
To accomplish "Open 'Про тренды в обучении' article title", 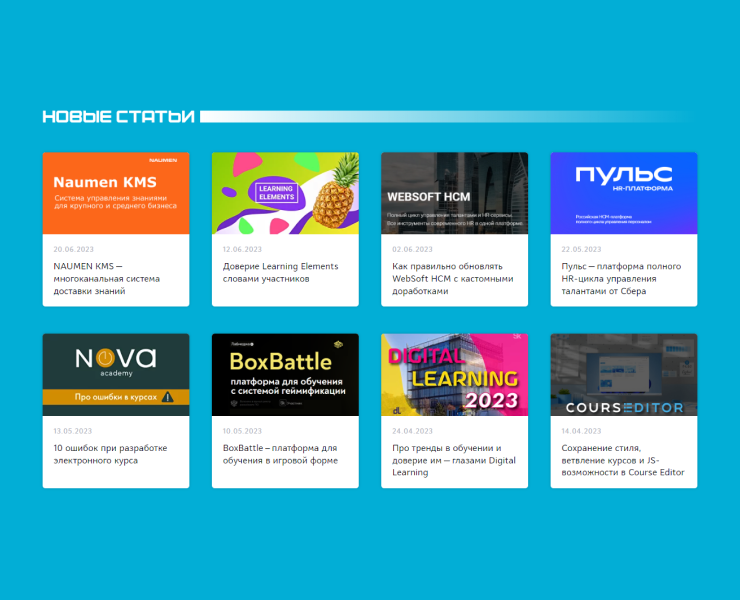I will [x=453, y=460].
